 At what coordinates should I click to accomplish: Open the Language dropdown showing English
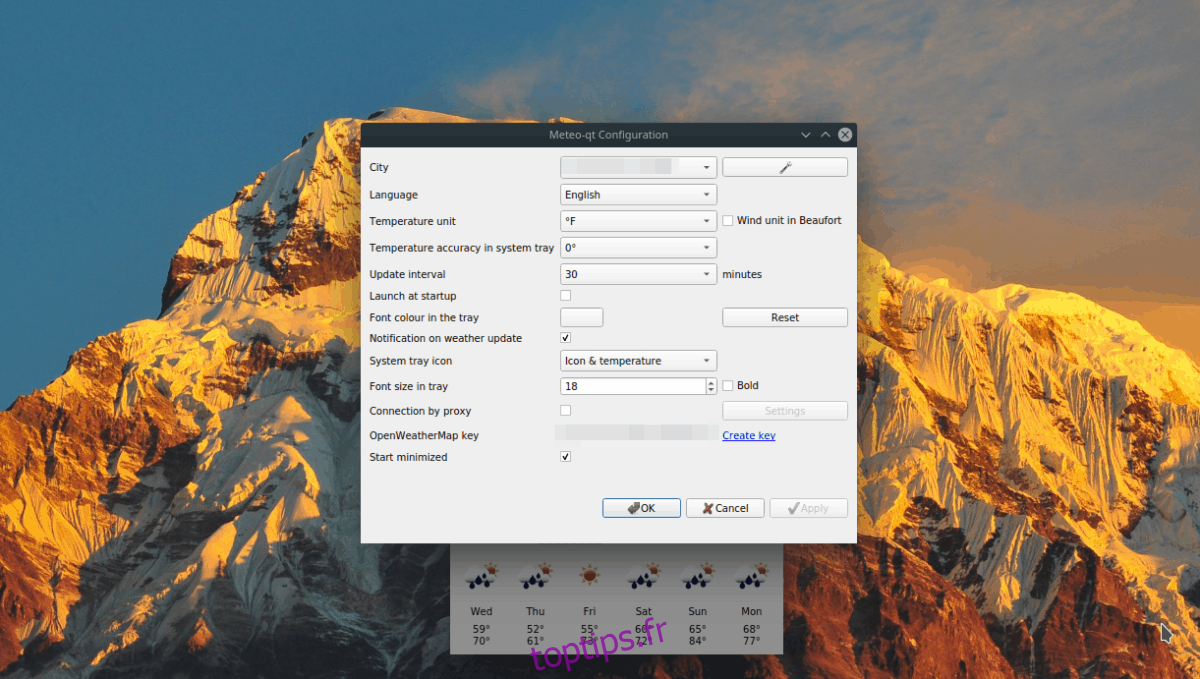point(638,195)
